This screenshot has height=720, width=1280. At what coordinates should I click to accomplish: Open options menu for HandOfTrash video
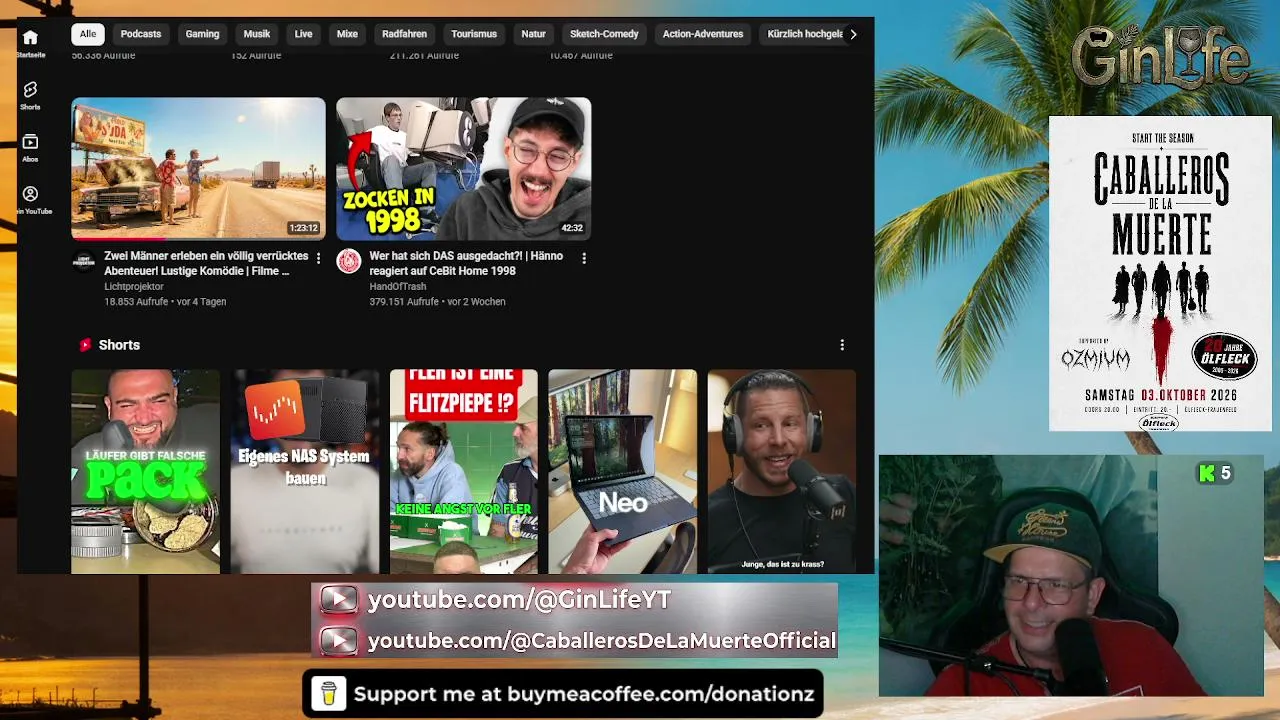[x=584, y=258]
